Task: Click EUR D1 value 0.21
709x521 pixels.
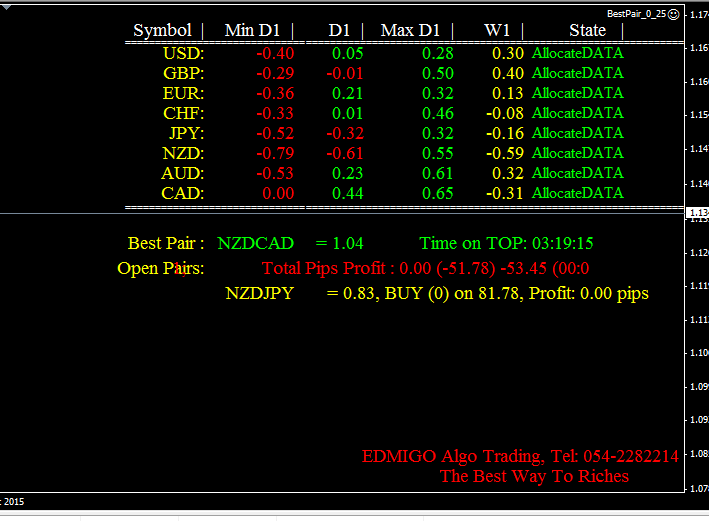Action: point(348,93)
